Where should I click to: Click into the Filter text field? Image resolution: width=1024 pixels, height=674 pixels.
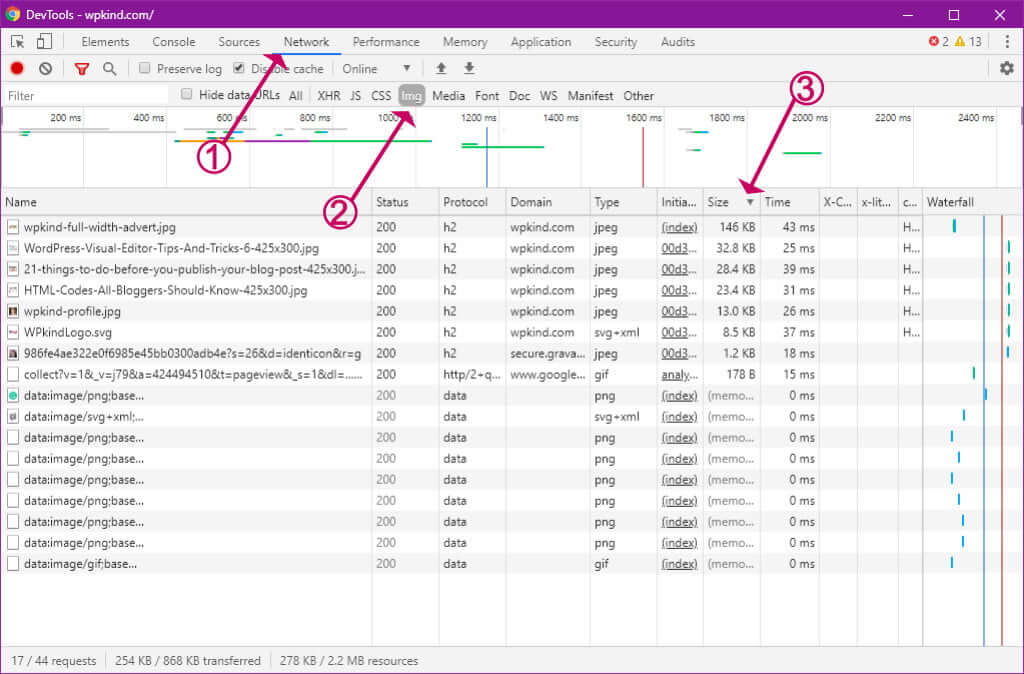(x=85, y=96)
